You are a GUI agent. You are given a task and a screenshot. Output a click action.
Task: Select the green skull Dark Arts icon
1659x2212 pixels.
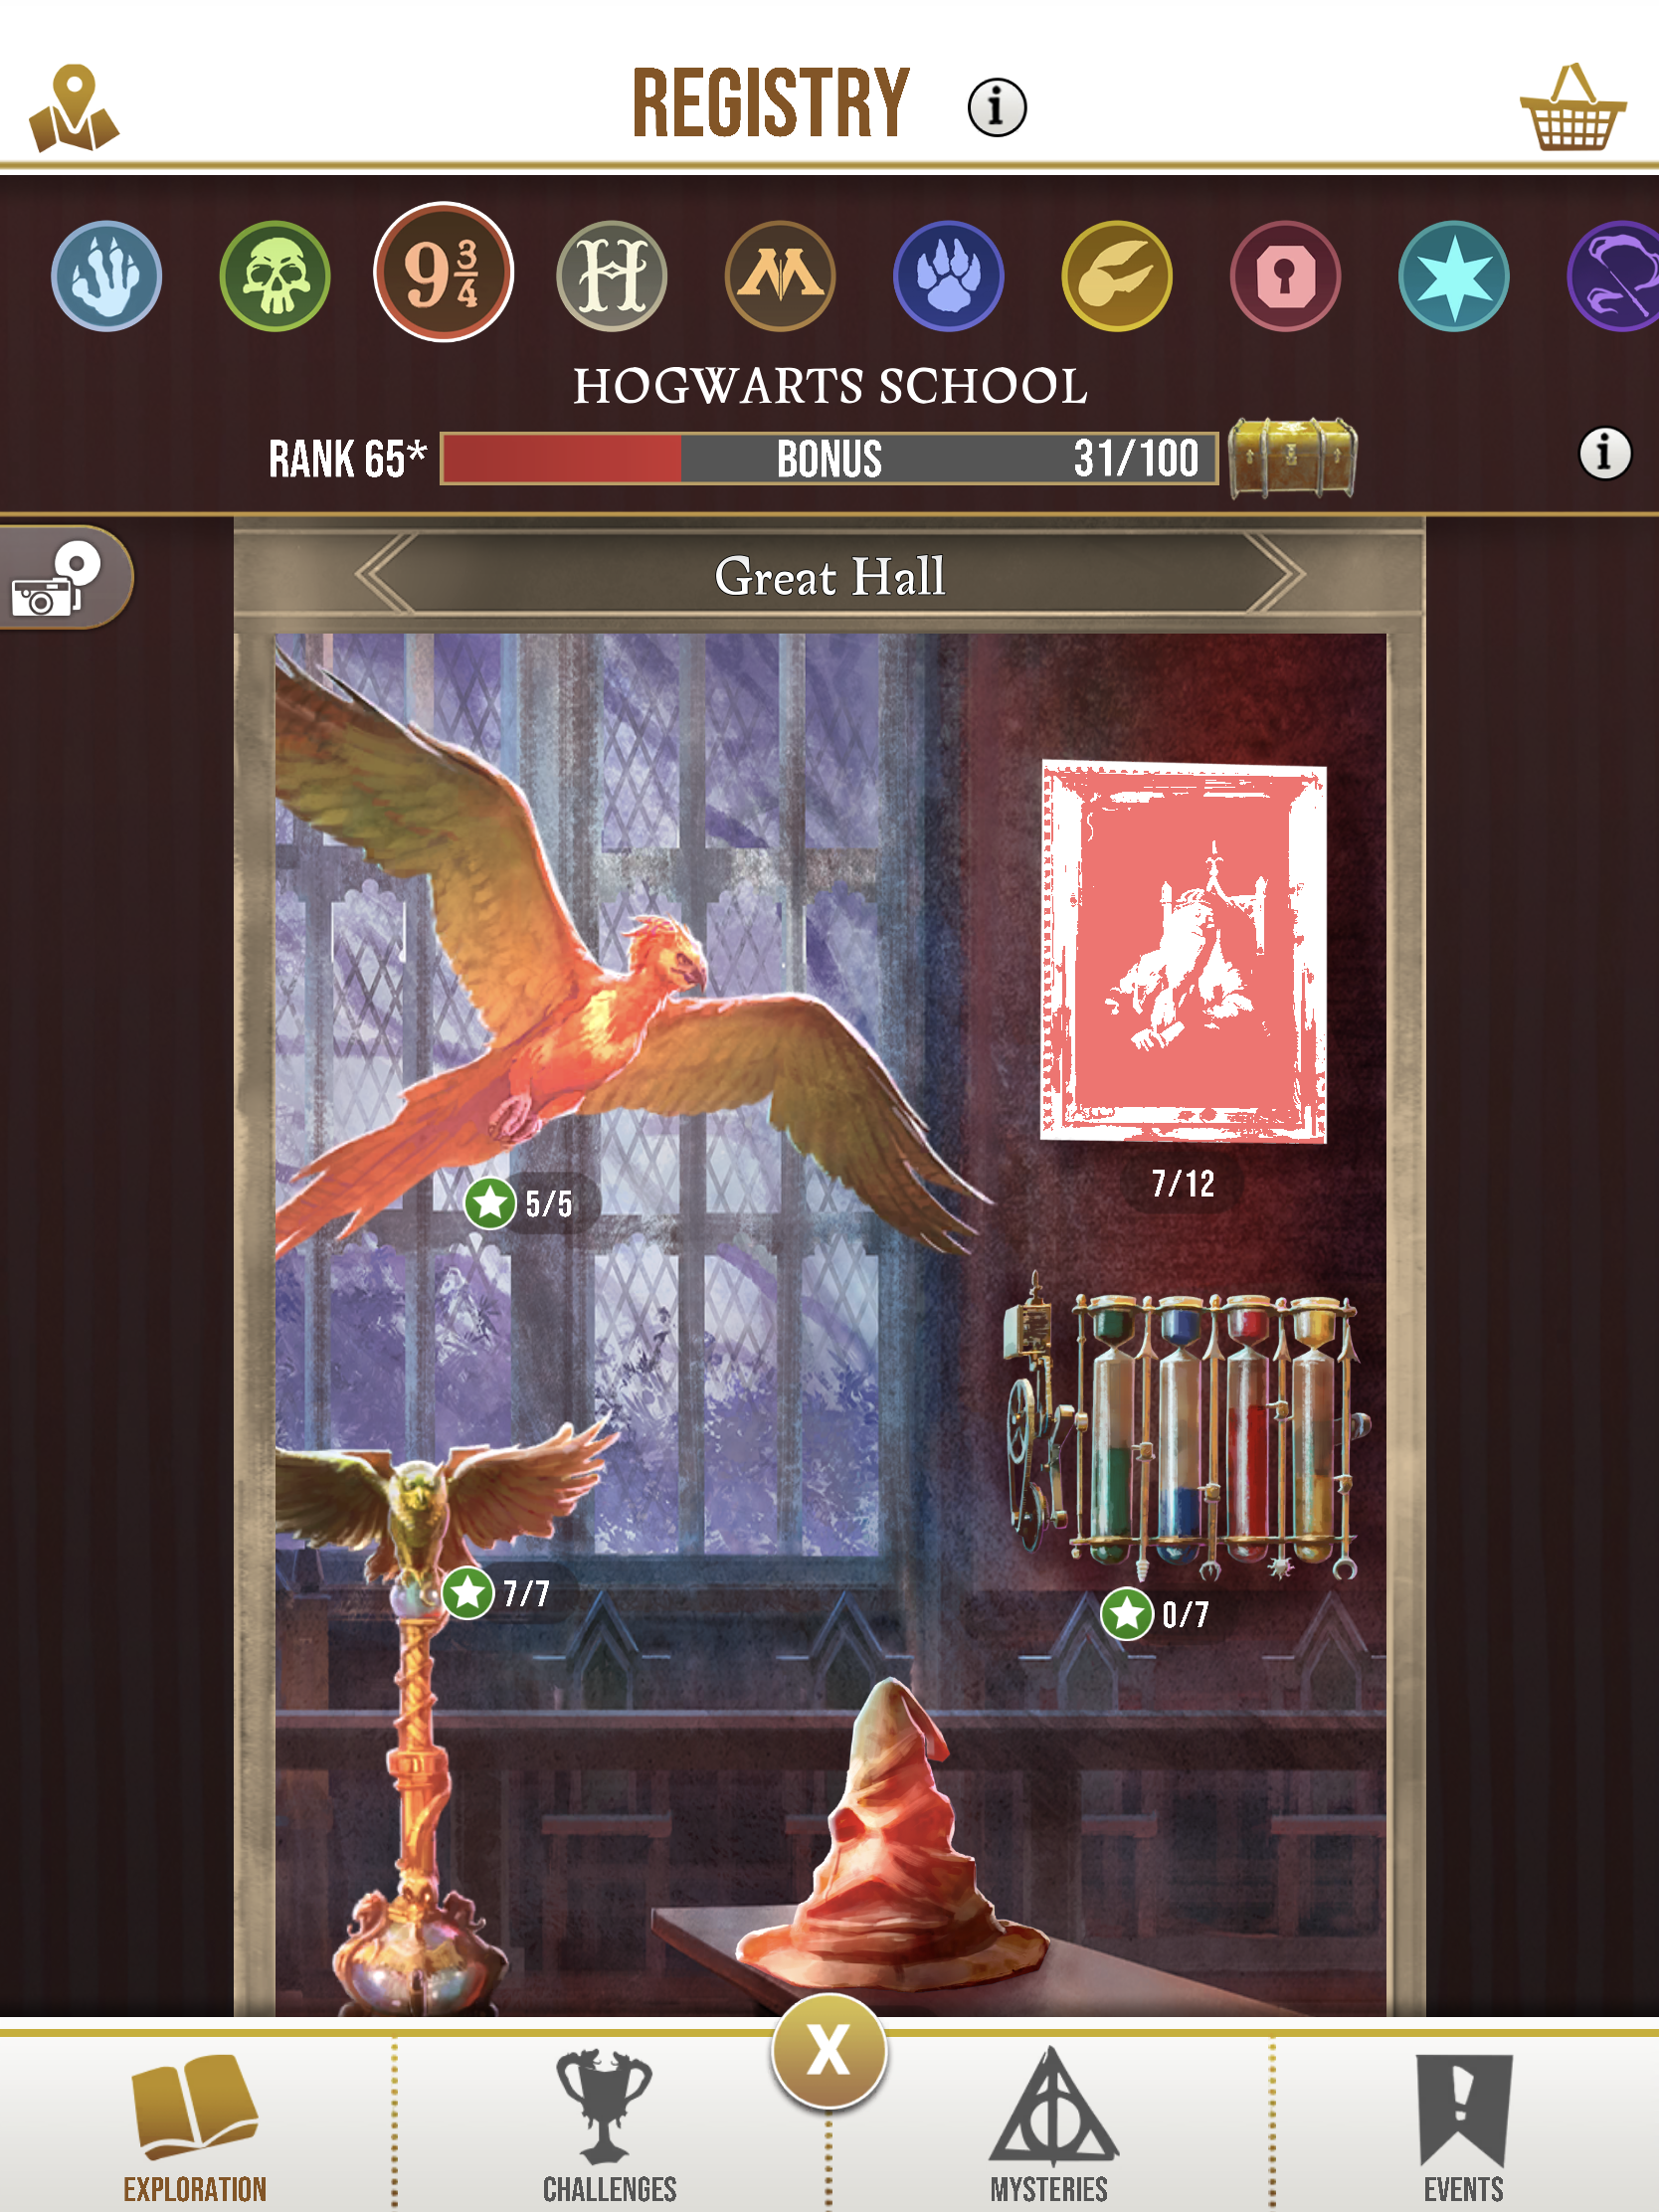point(275,276)
